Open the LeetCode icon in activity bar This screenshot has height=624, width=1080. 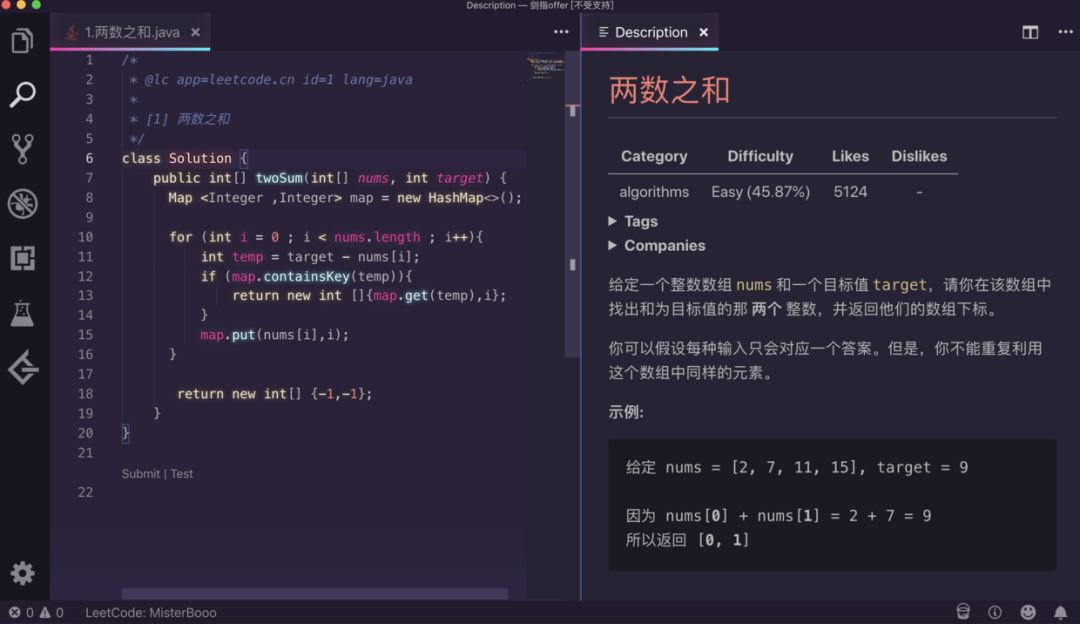click(x=23, y=367)
